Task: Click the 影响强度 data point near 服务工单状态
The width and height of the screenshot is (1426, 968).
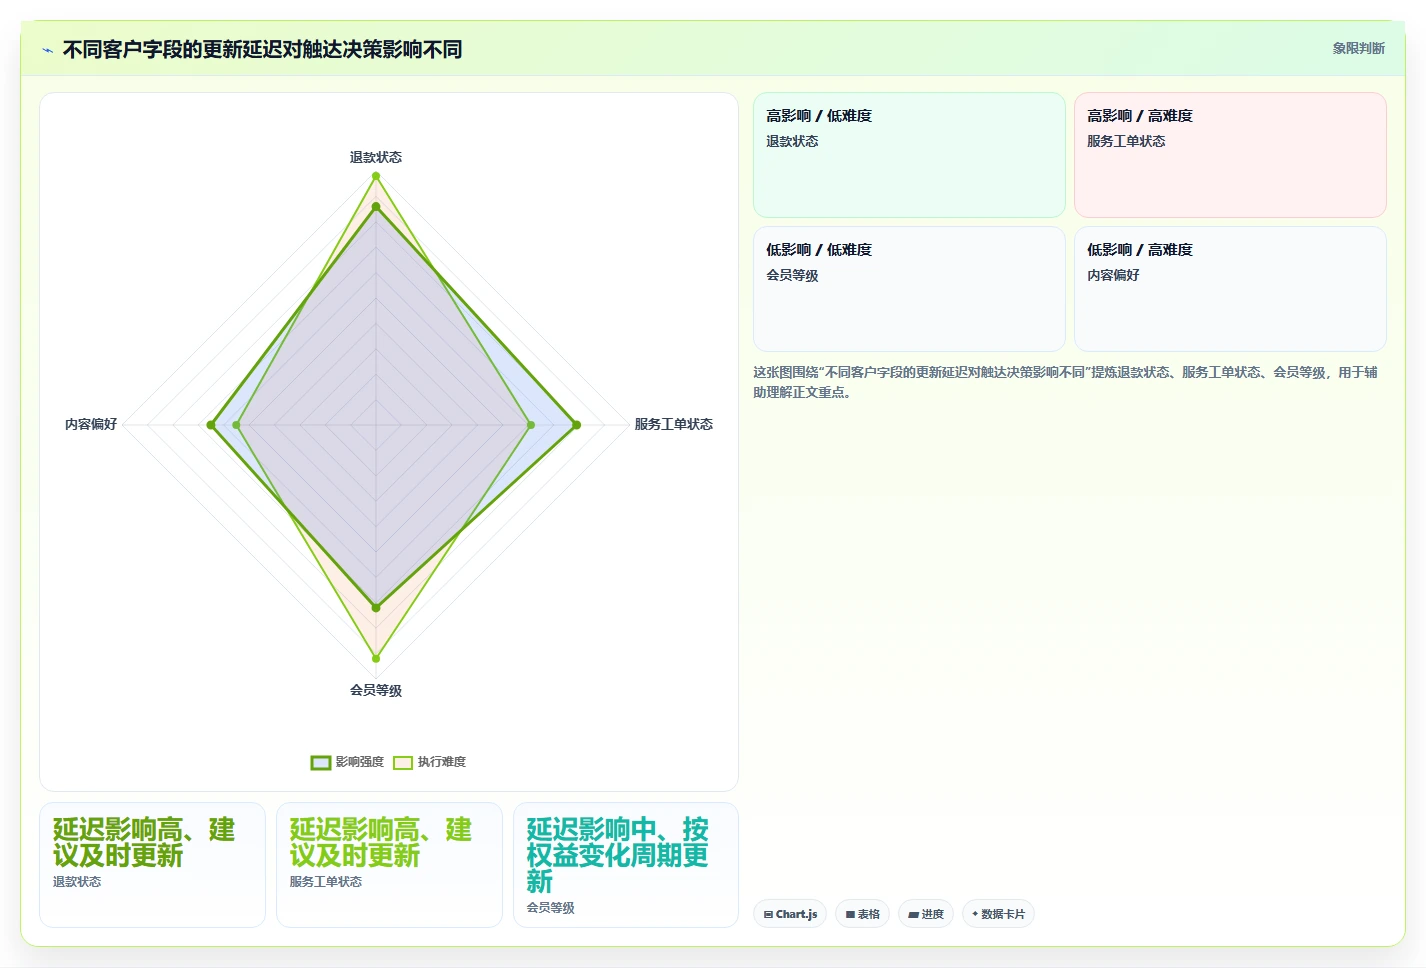Action: click(576, 425)
